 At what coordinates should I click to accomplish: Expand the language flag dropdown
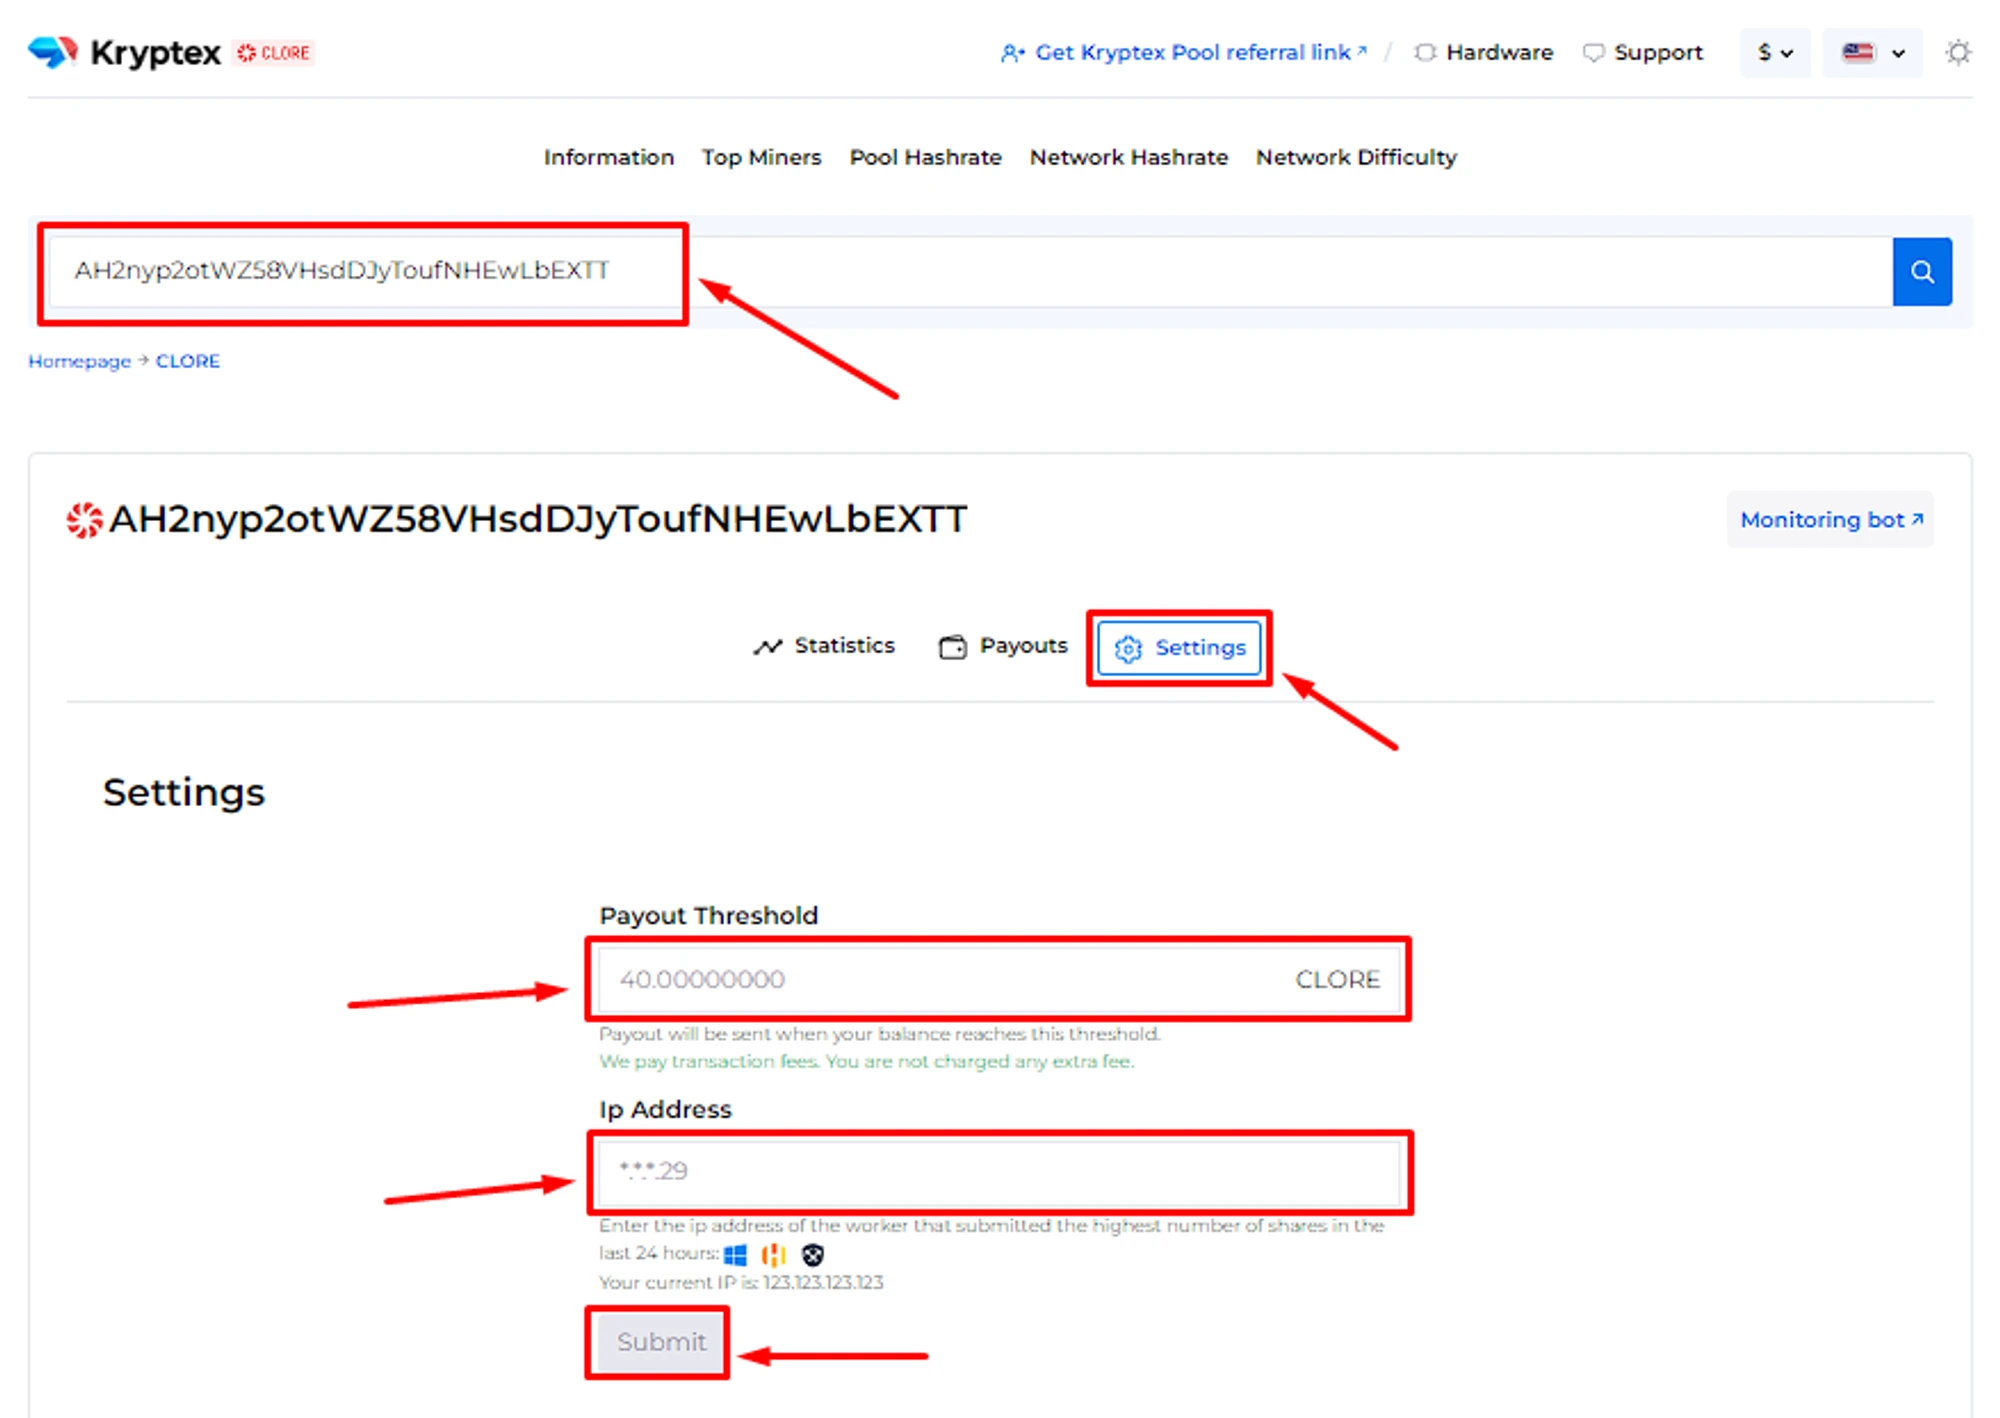pyautogui.click(x=1872, y=52)
